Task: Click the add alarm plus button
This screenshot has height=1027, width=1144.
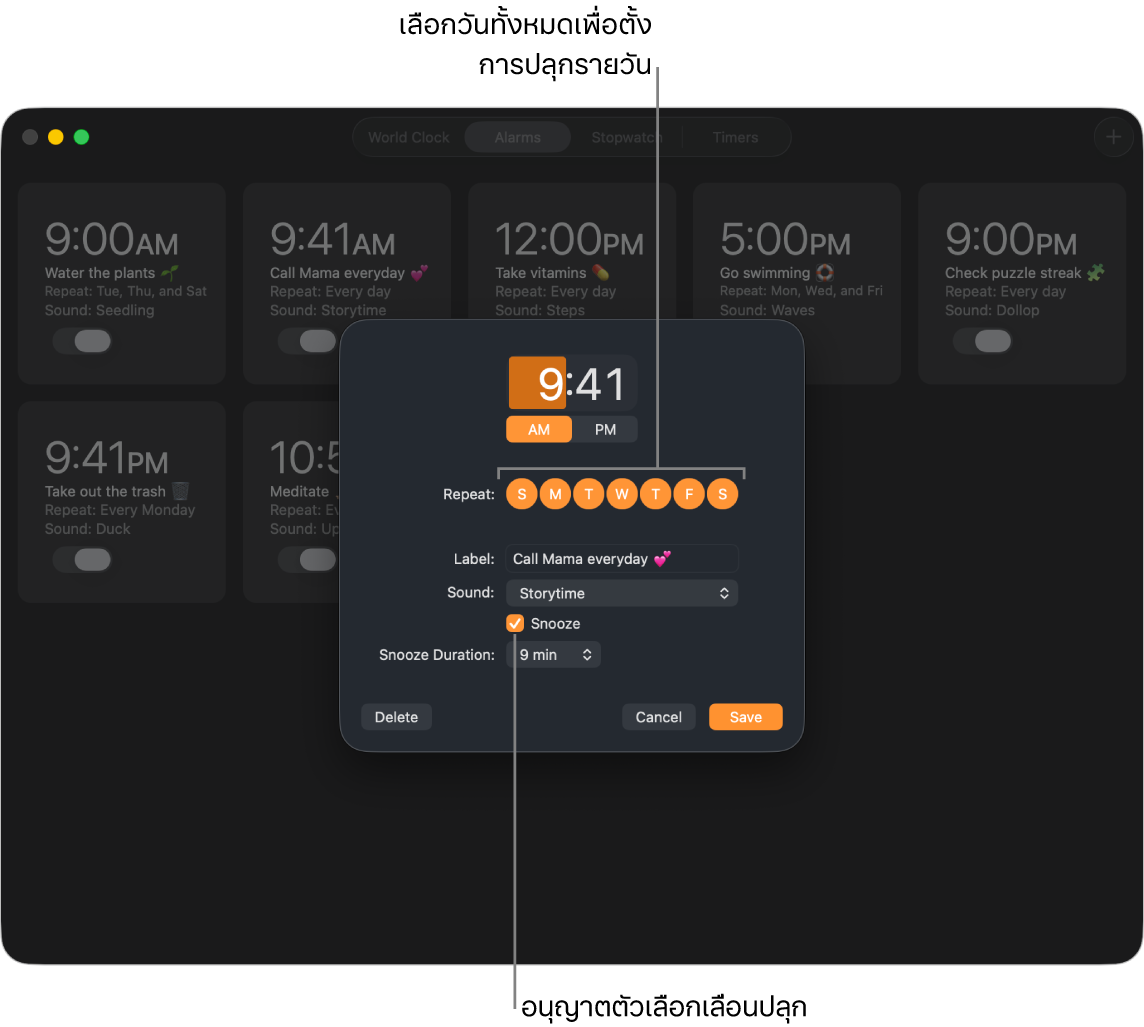Action: point(1113,137)
